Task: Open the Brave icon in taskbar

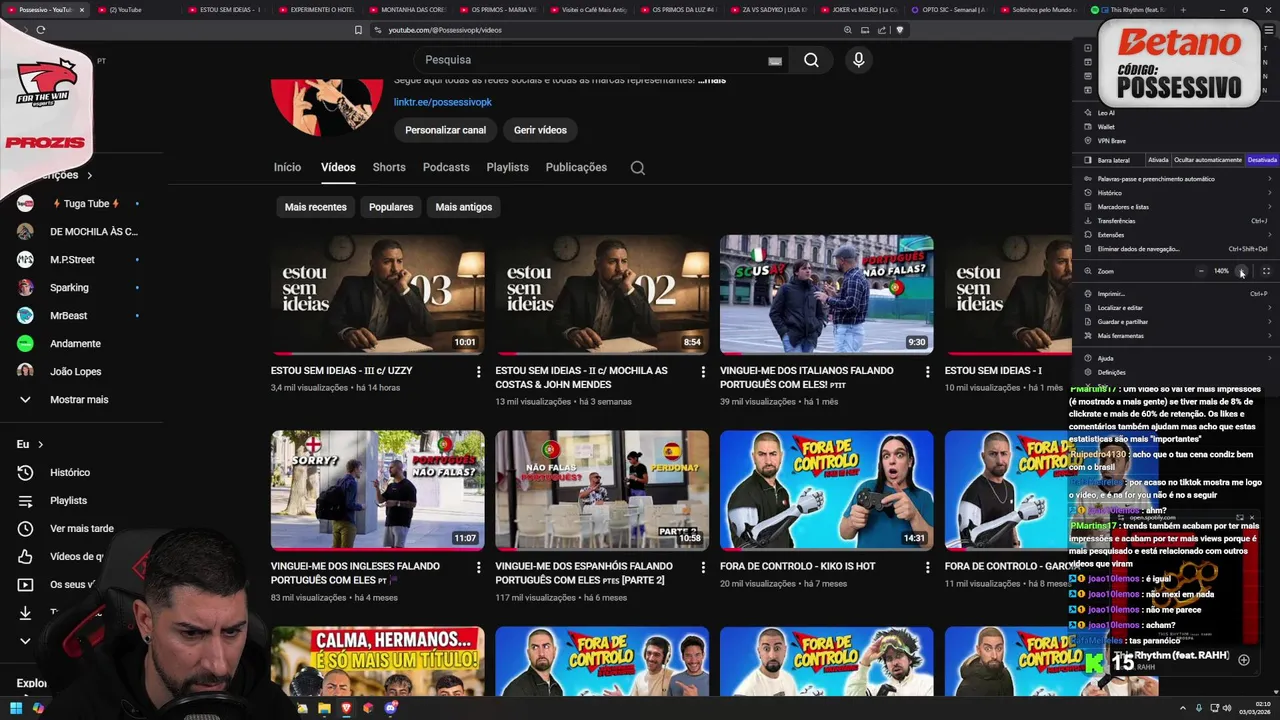Action: pyautogui.click(x=347, y=708)
